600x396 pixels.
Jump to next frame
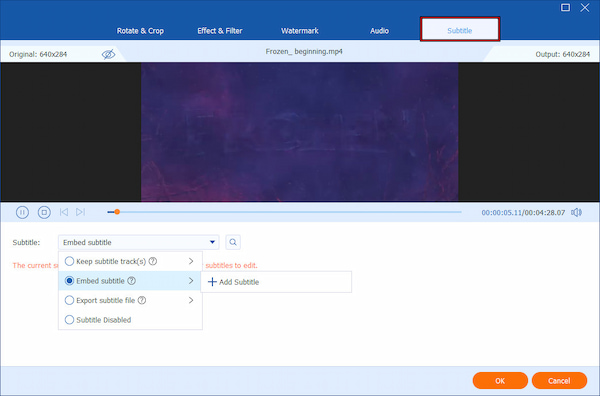tap(80, 212)
